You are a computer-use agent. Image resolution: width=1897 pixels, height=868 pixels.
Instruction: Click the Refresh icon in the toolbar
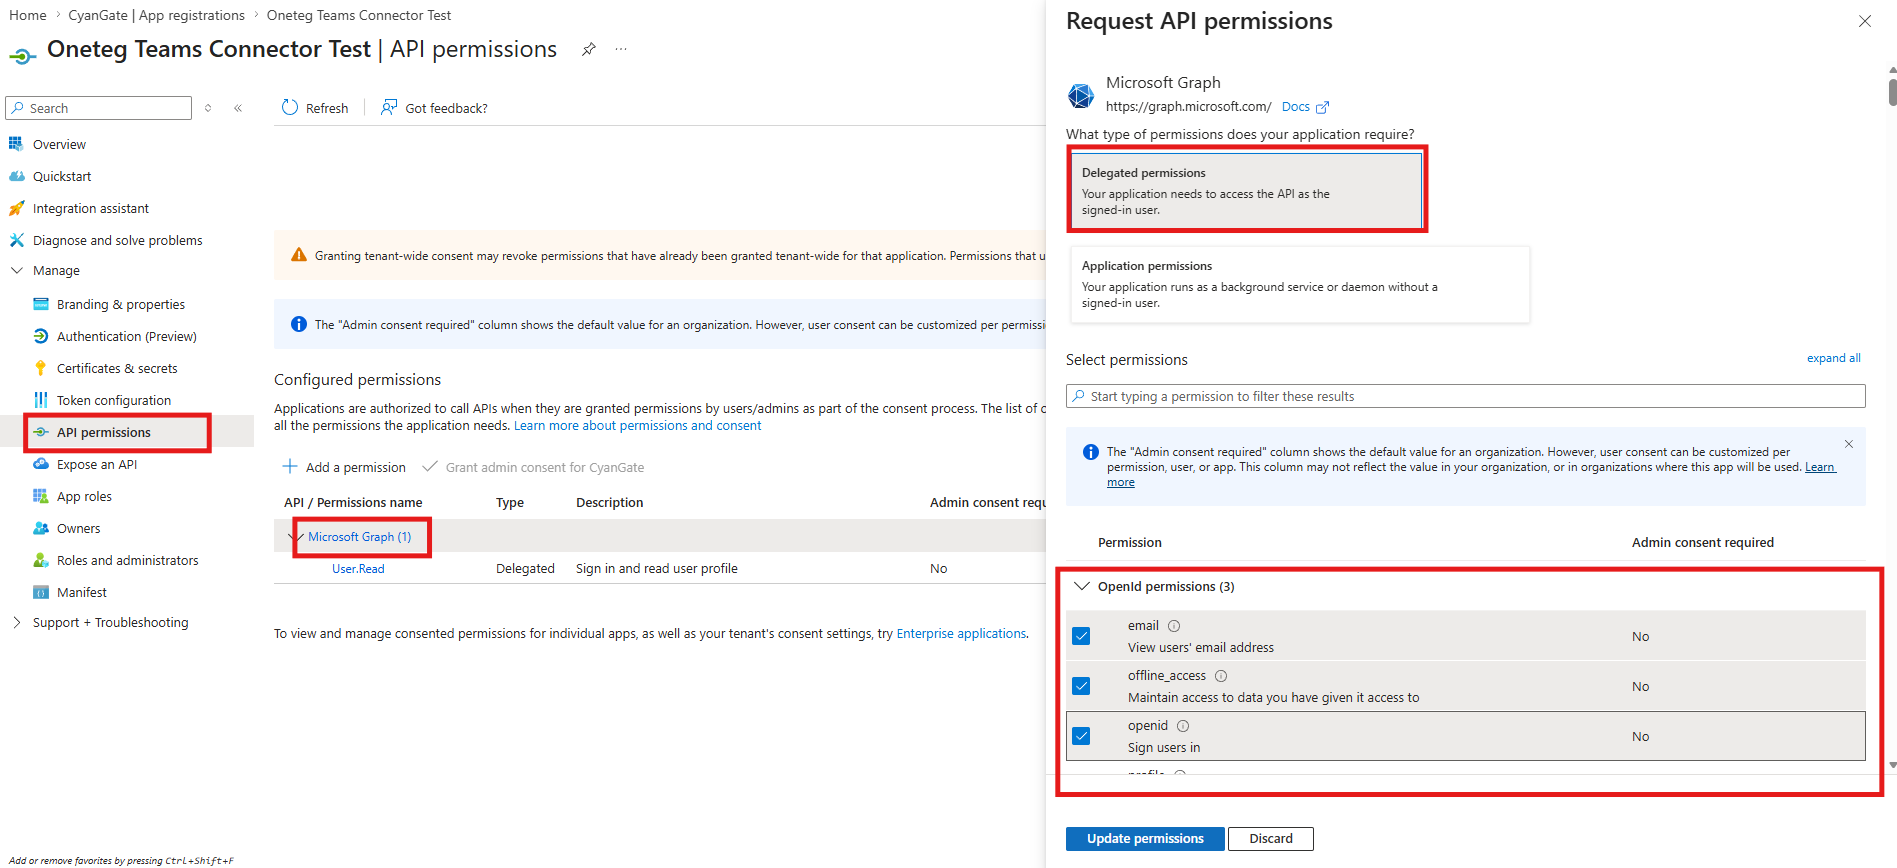(290, 107)
